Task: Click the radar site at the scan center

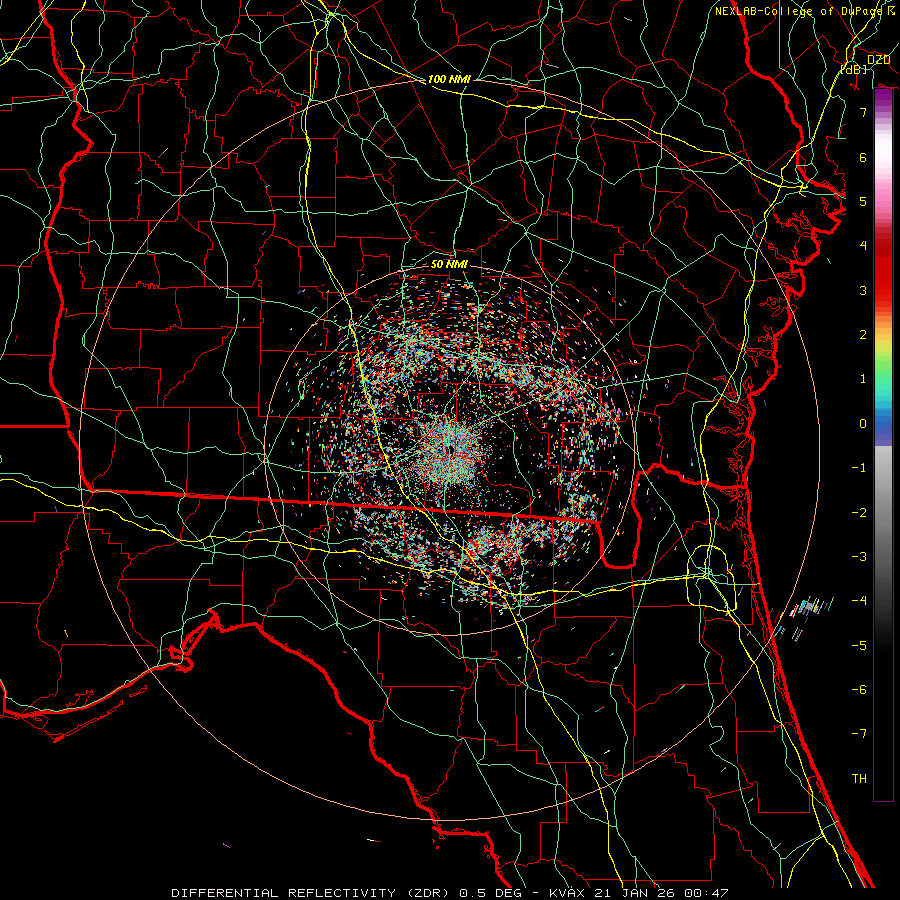Action: pos(451,449)
